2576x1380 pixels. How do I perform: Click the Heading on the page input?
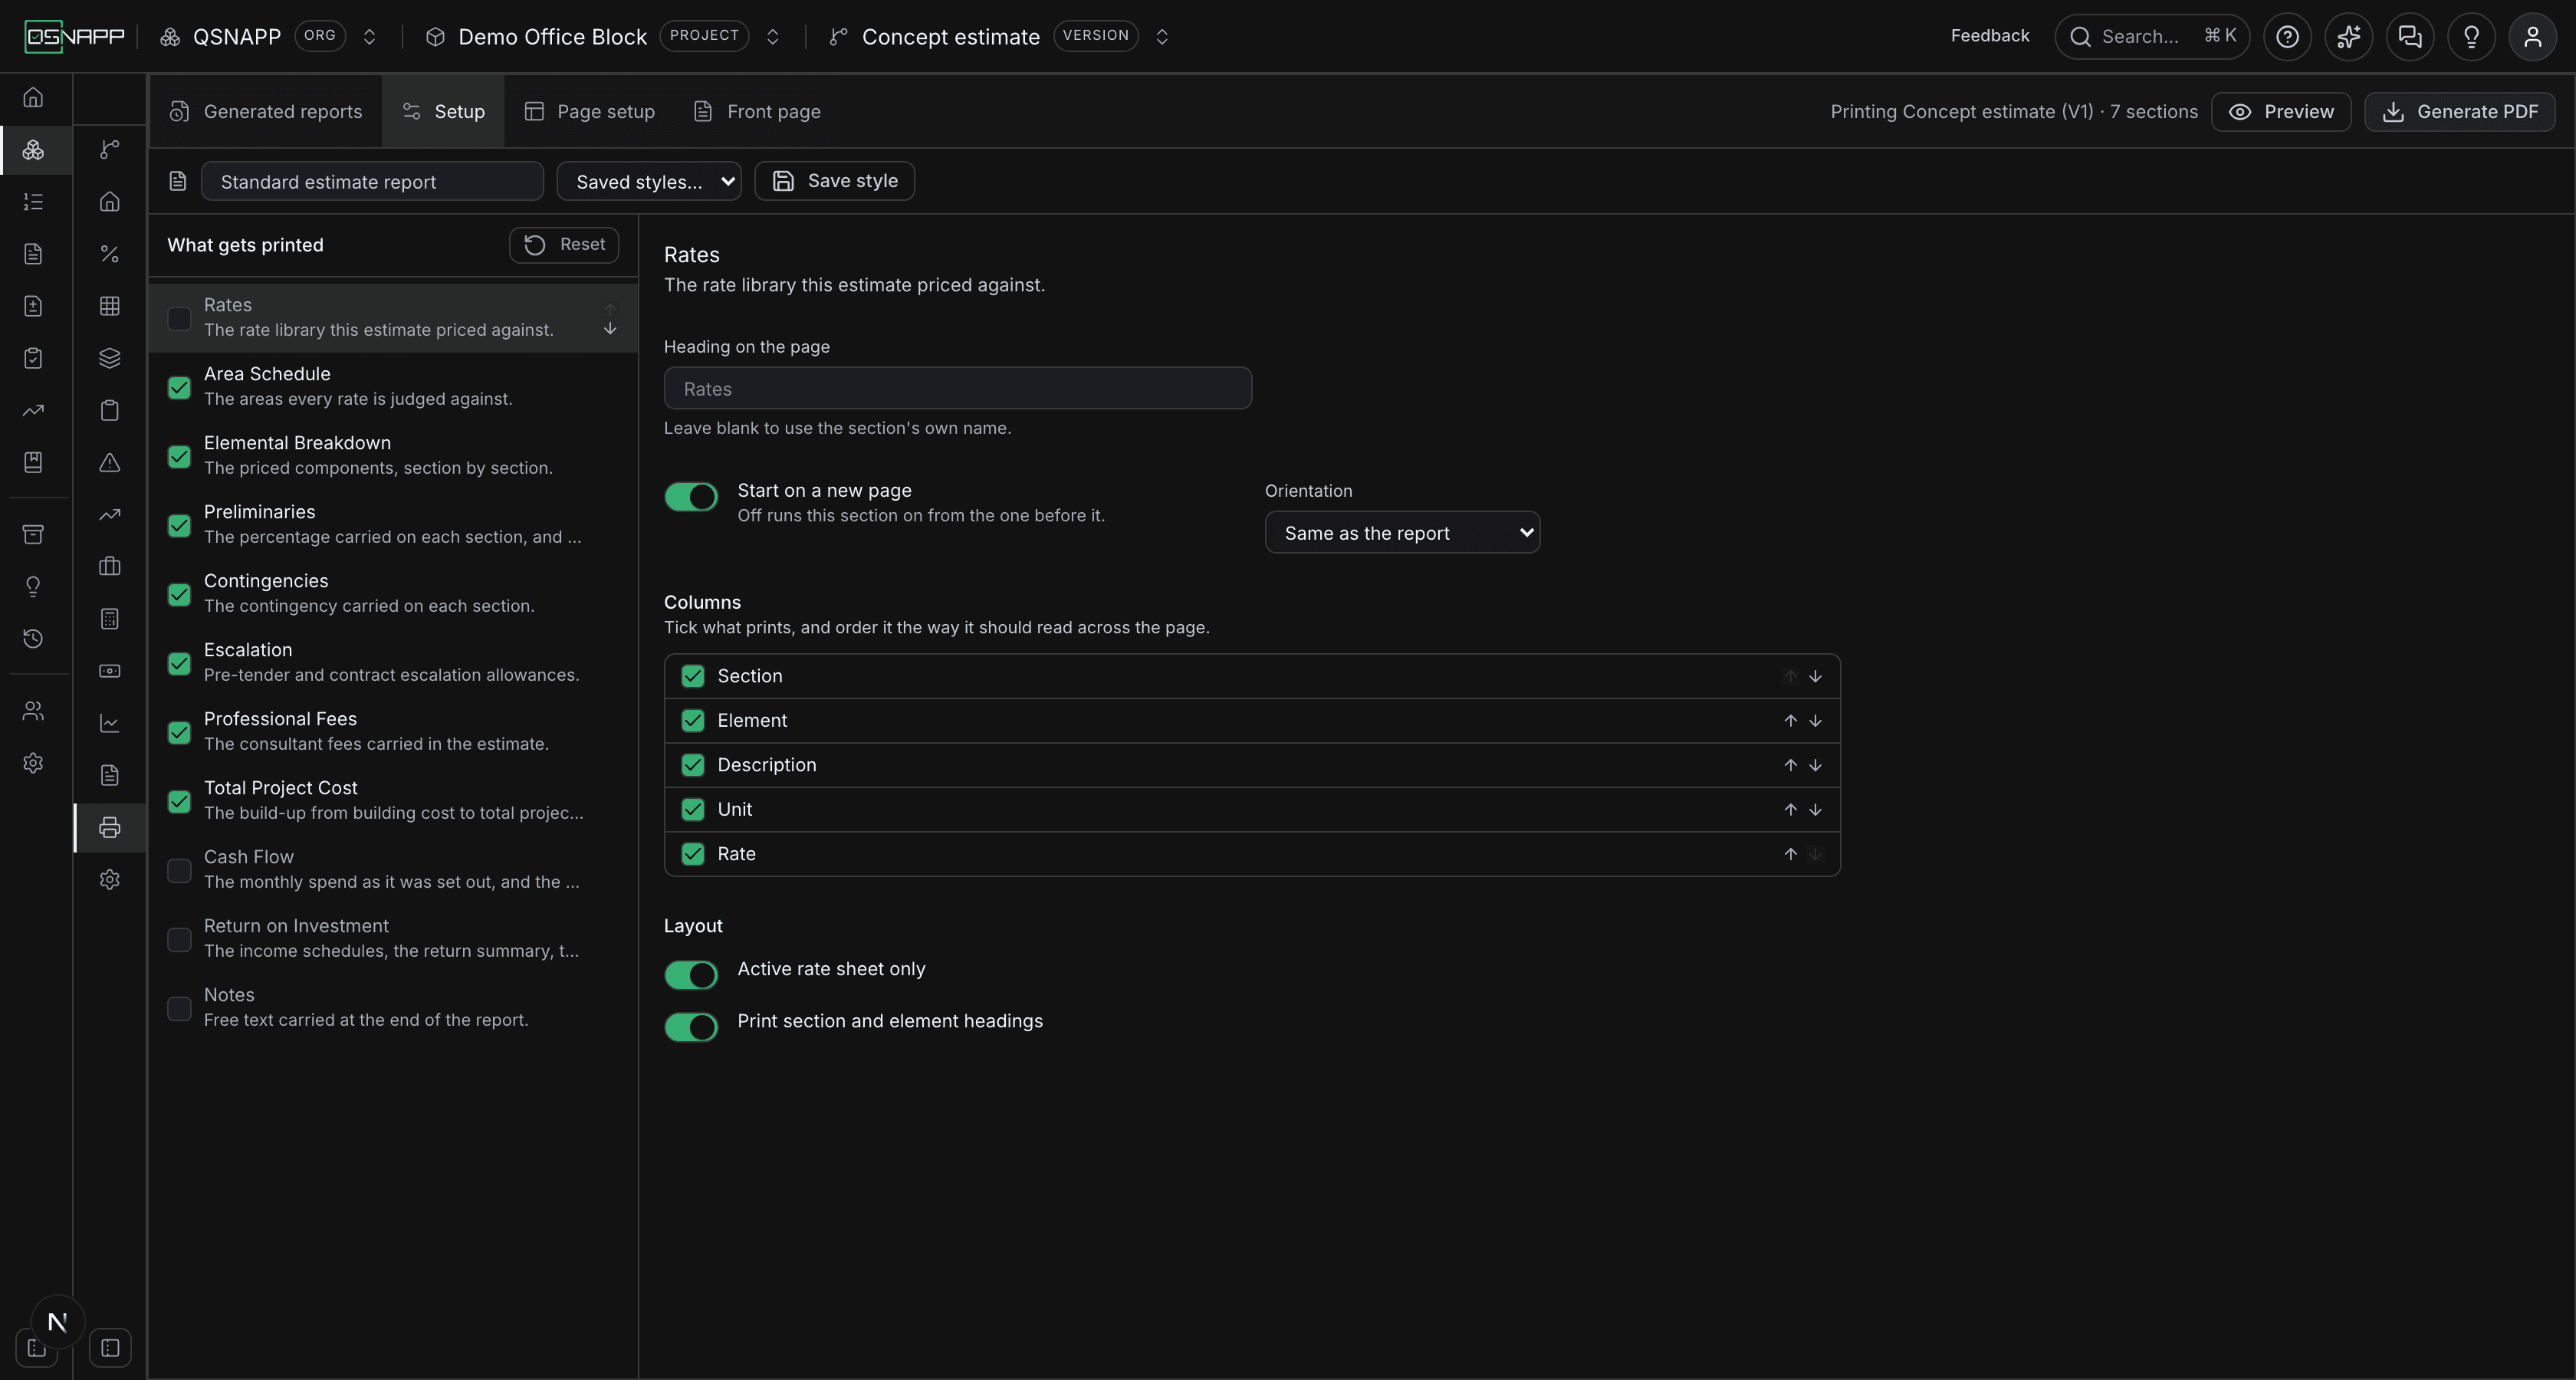[x=958, y=389]
